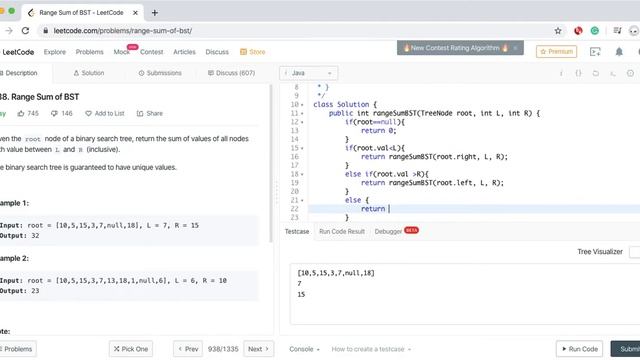
Task: Click the red browser extension icon
Action: [578, 31]
